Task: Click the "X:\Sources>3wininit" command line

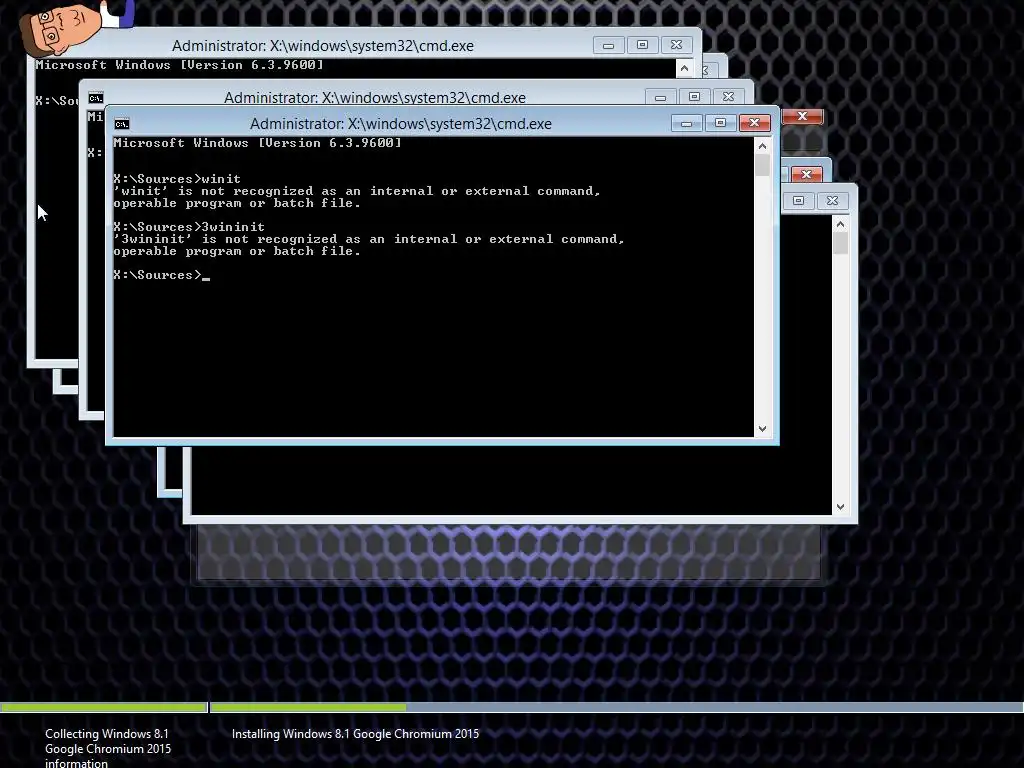Action: point(189,227)
